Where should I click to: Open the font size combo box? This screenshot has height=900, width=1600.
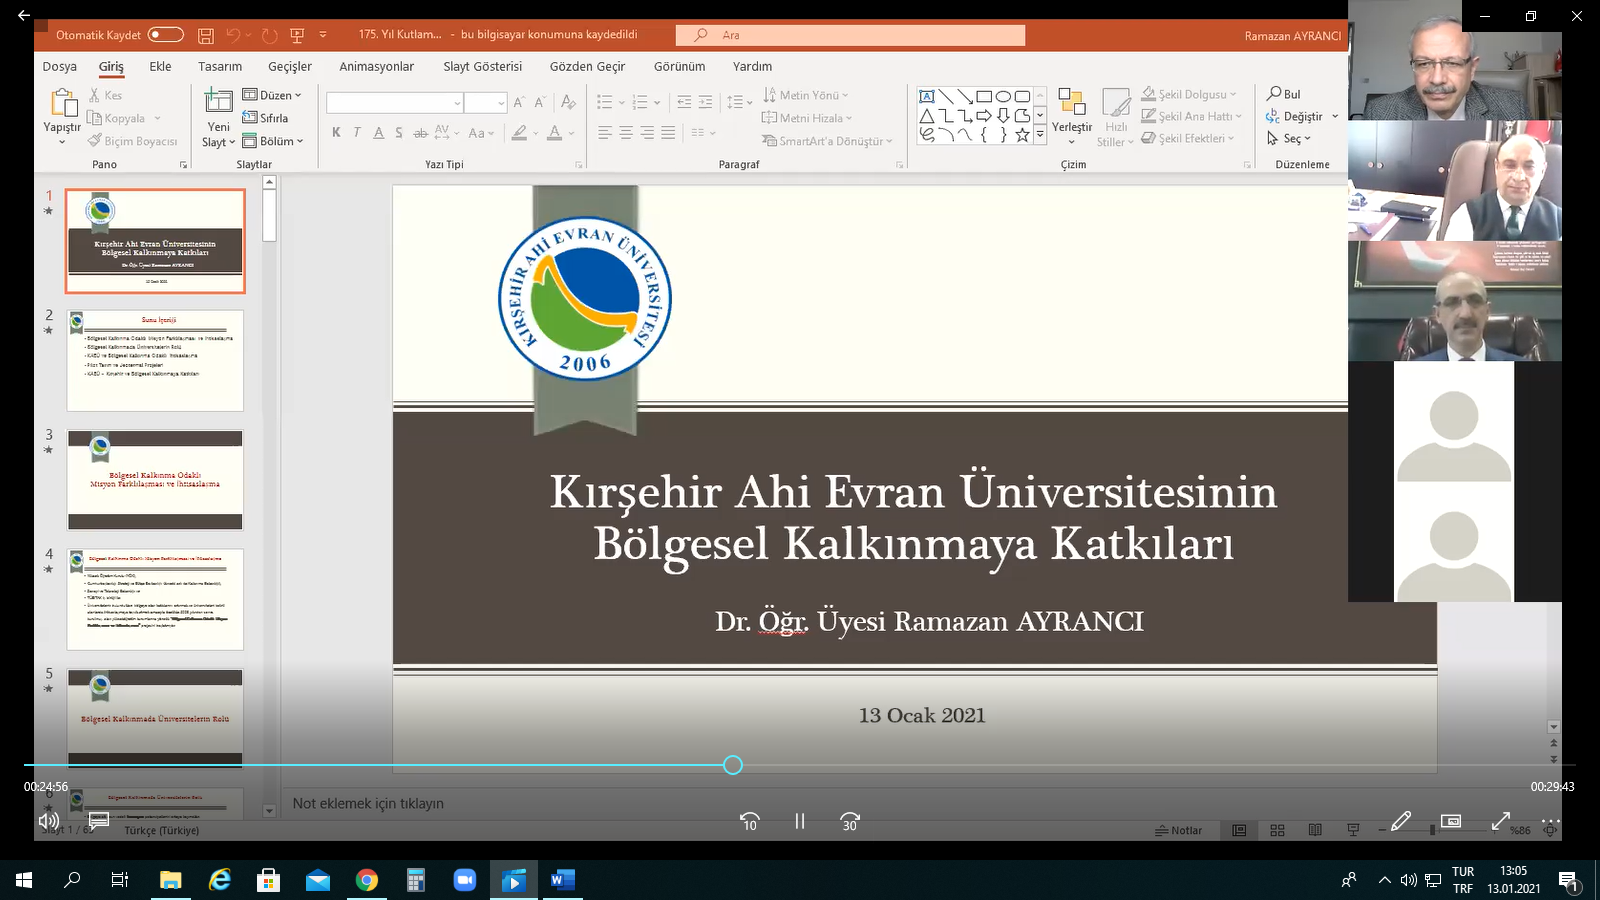pyautogui.click(x=486, y=103)
